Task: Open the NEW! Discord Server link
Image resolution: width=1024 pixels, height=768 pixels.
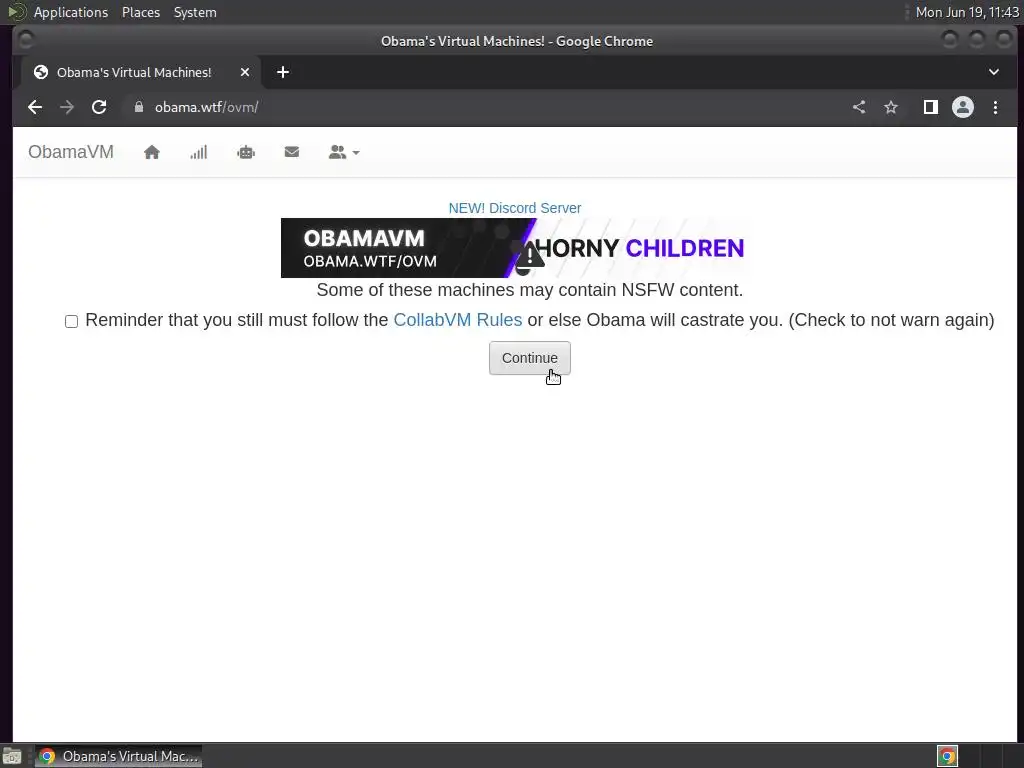Action: pos(515,208)
